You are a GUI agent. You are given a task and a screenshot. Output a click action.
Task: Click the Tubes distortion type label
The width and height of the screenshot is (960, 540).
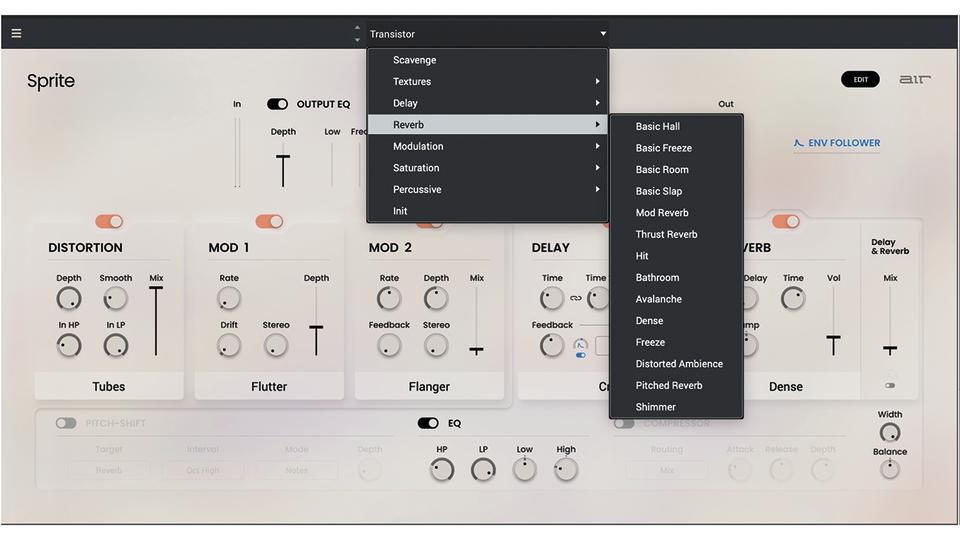[x=109, y=386]
